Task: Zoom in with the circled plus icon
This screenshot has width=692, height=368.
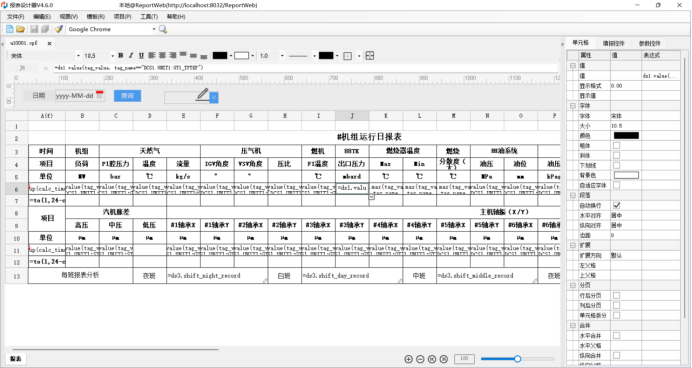Action: pyautogui.click(x=409, y=359)
